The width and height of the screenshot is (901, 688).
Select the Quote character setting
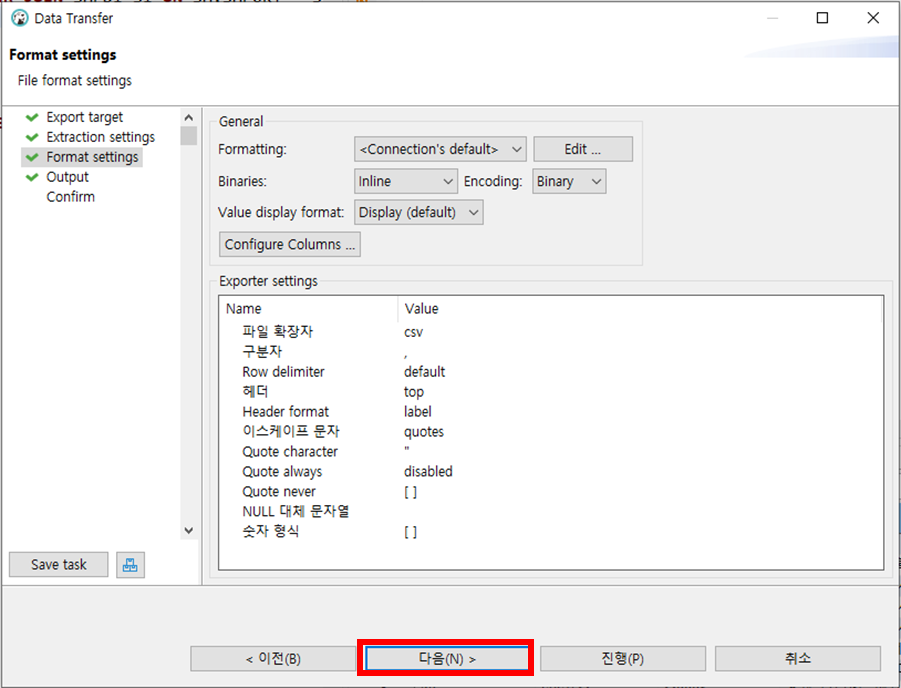pyautogui.click(x=290, y=452)
